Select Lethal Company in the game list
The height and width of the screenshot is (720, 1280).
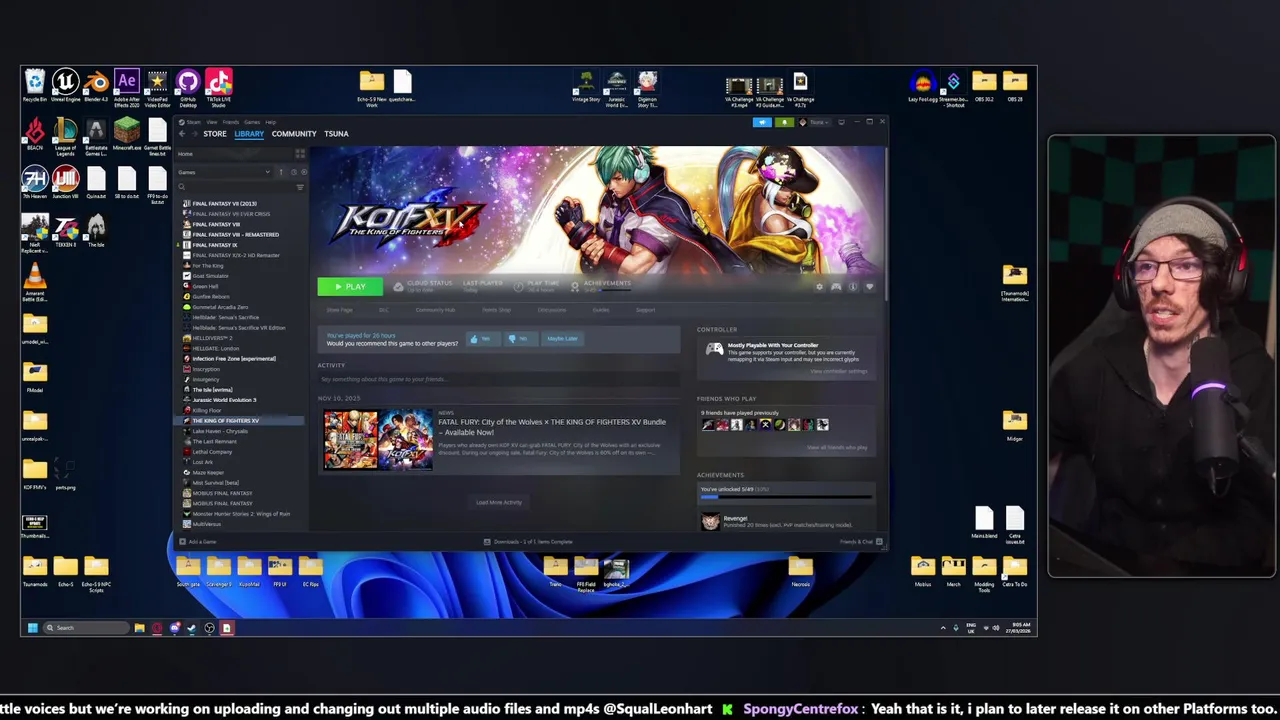coord(212,452)
